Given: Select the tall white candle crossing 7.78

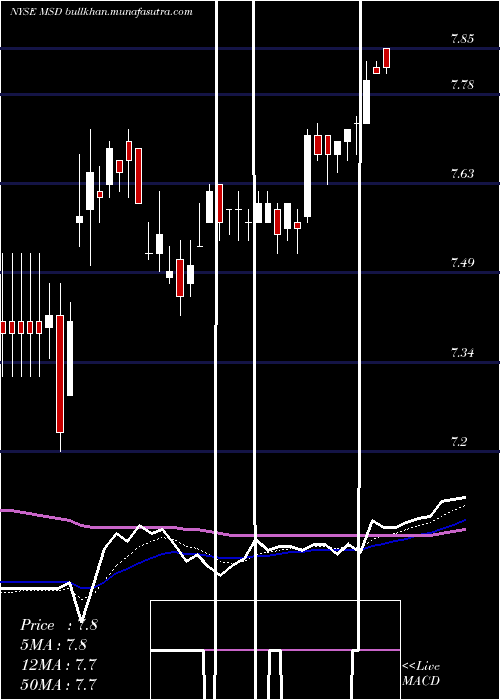Looking at the screenshot, I should coord(367,102).
